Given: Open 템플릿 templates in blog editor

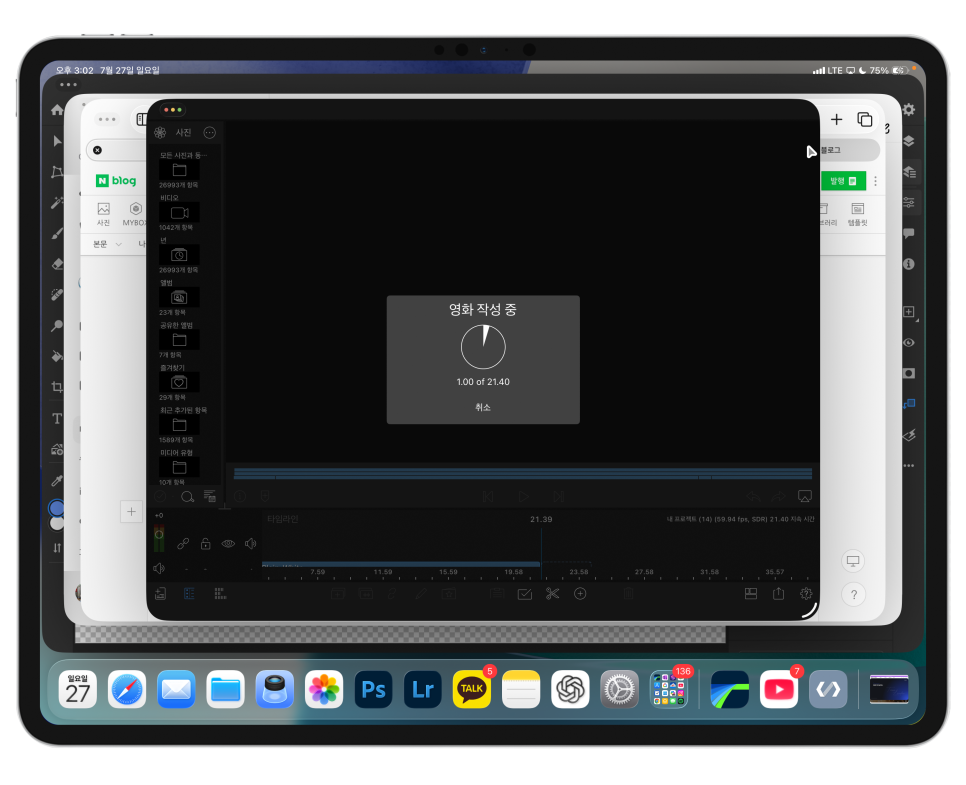Looking at the screenshot, I should [857, 214].
